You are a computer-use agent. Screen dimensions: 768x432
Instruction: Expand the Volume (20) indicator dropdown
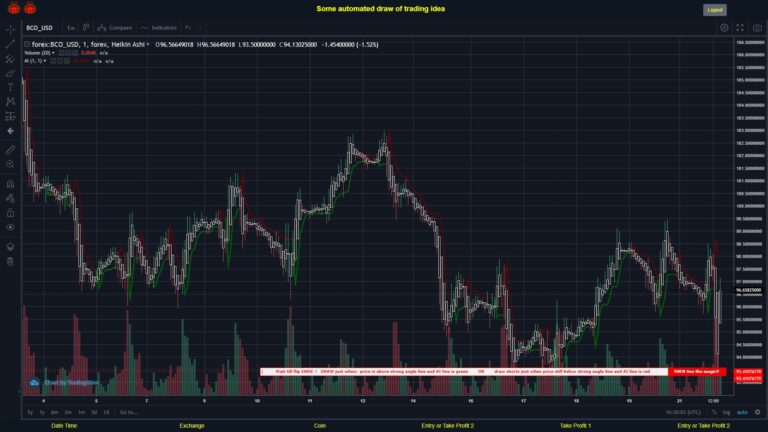pyautogui.click(x=53, y=53)
